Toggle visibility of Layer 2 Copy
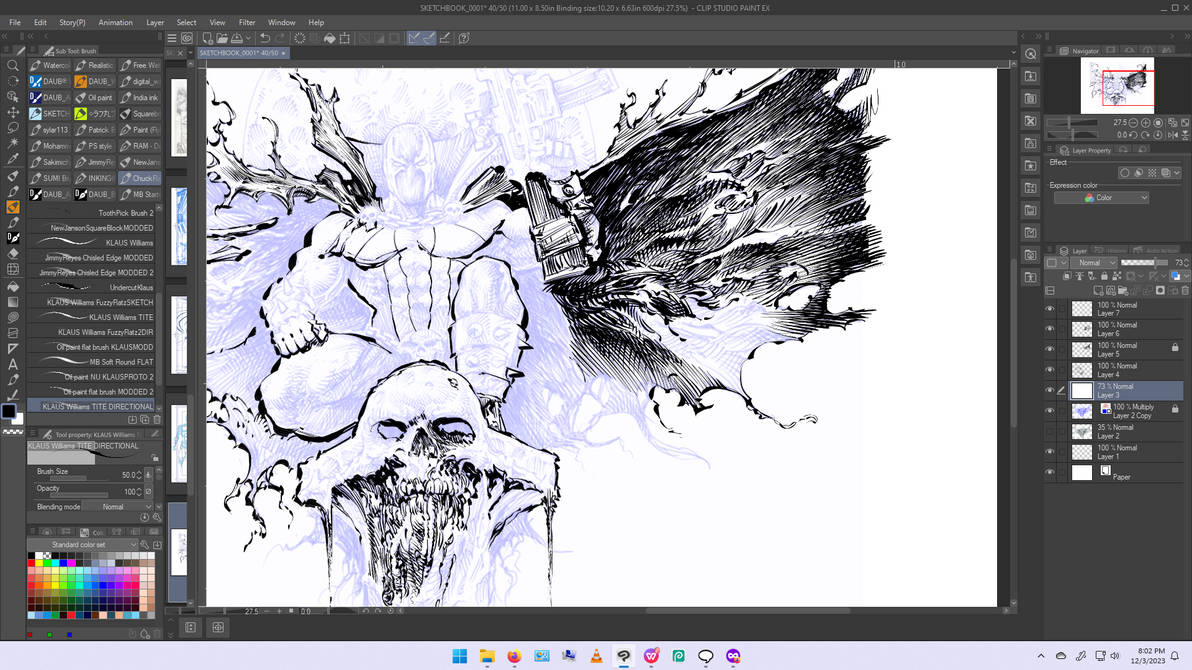The image size is (1192, 670). [x=1050, y=411]
